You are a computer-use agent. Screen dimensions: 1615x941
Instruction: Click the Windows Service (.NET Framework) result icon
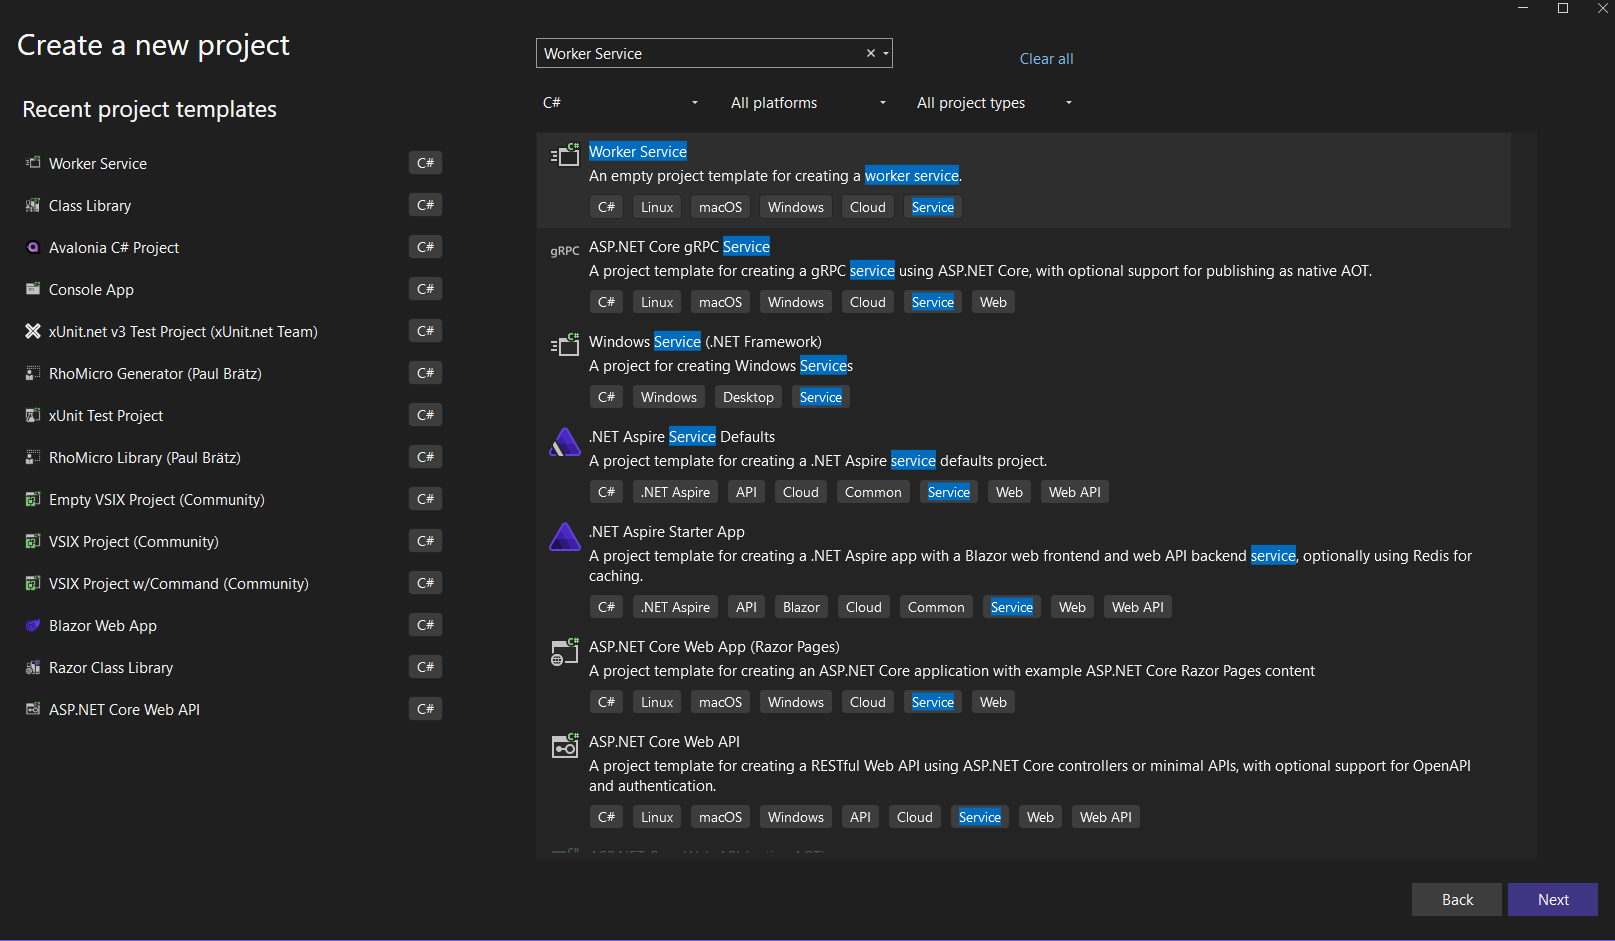point(565,344)
